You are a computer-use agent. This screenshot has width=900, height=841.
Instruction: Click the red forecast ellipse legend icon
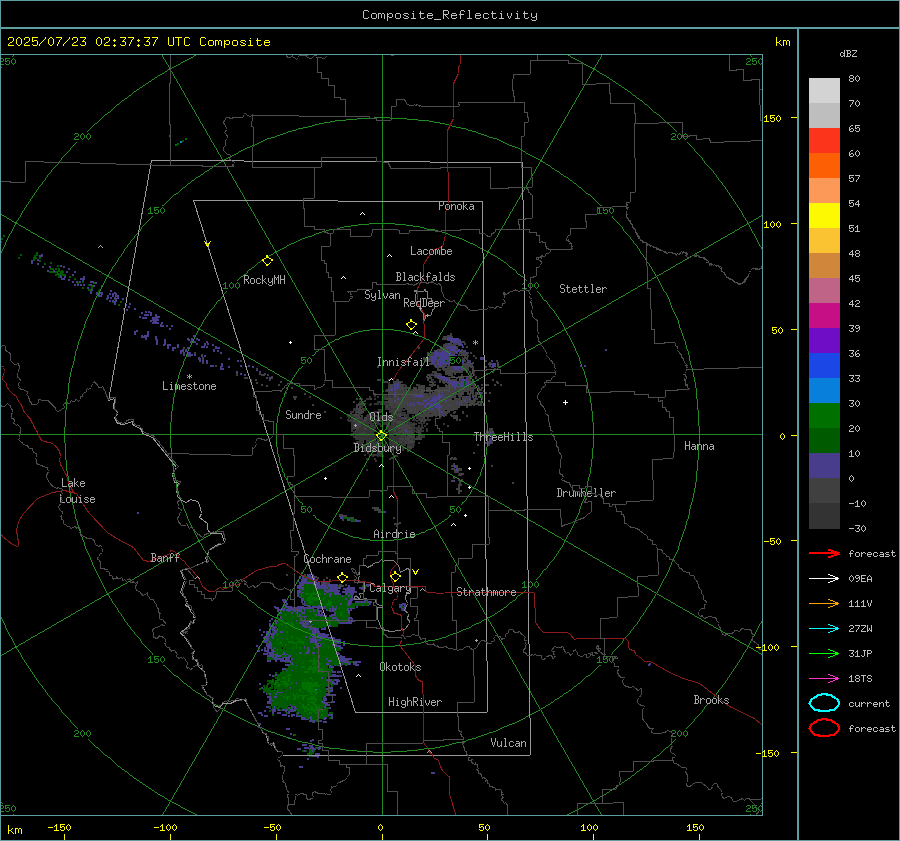(824, 728)
